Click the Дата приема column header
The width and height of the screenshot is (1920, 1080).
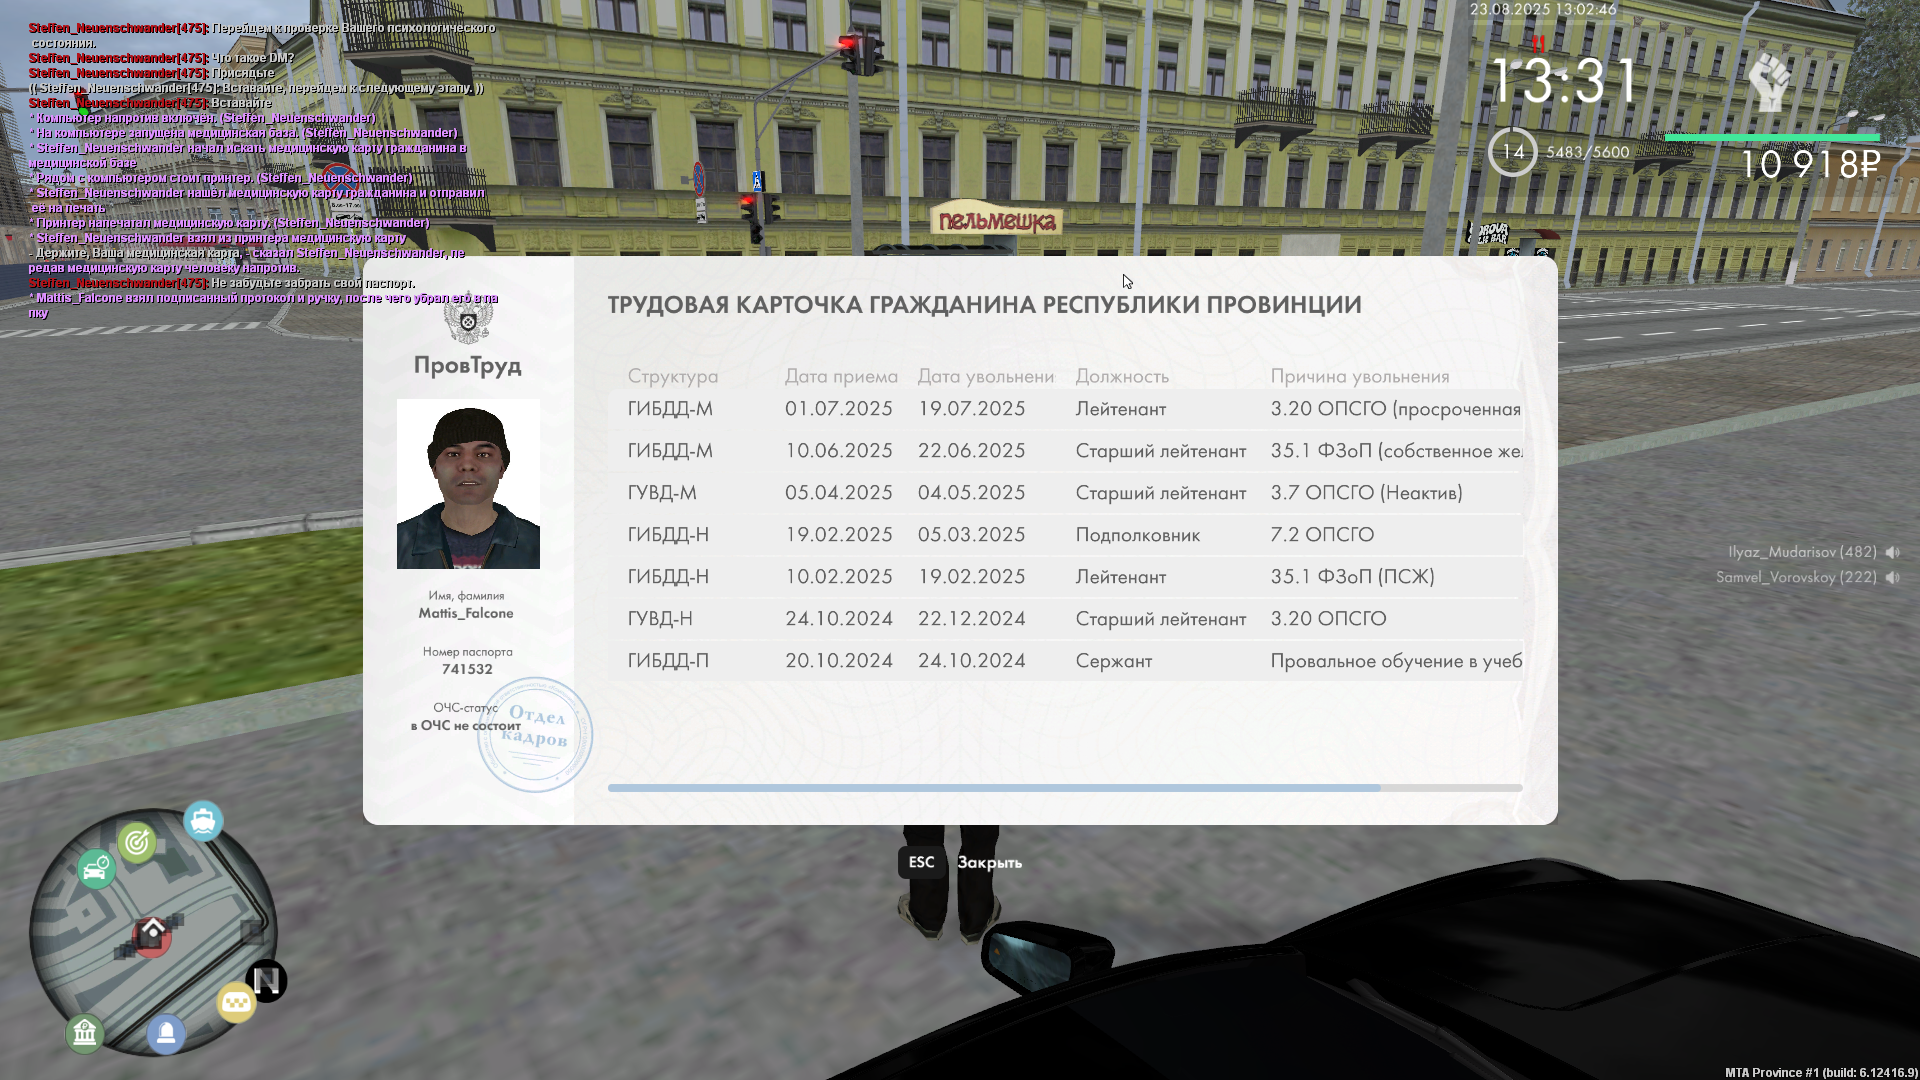[x=841, y=376]
